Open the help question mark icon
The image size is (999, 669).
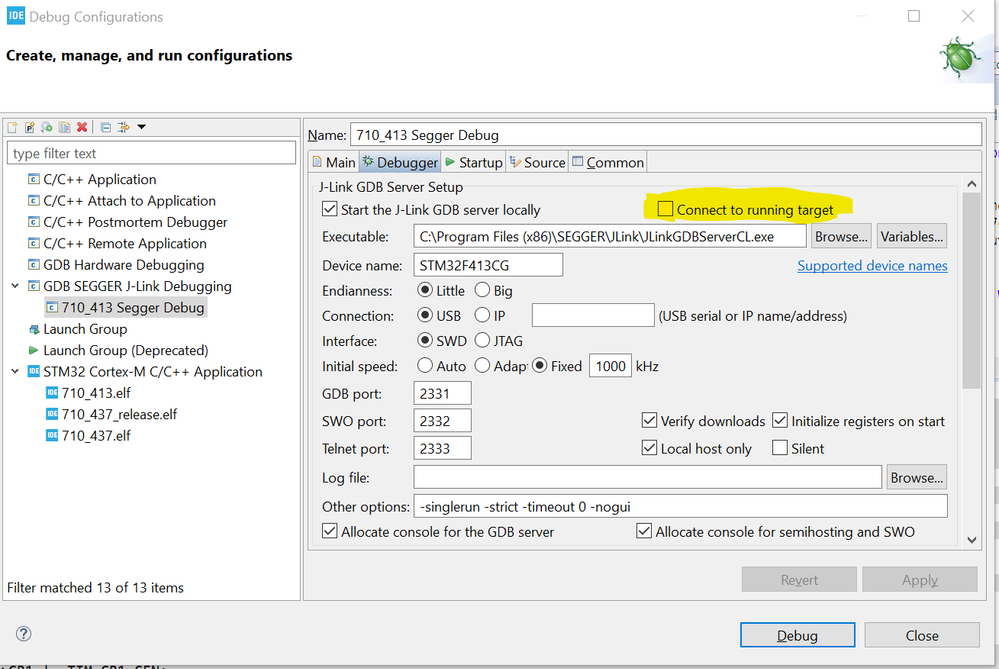pyautogui.click(x=24, y=633)
